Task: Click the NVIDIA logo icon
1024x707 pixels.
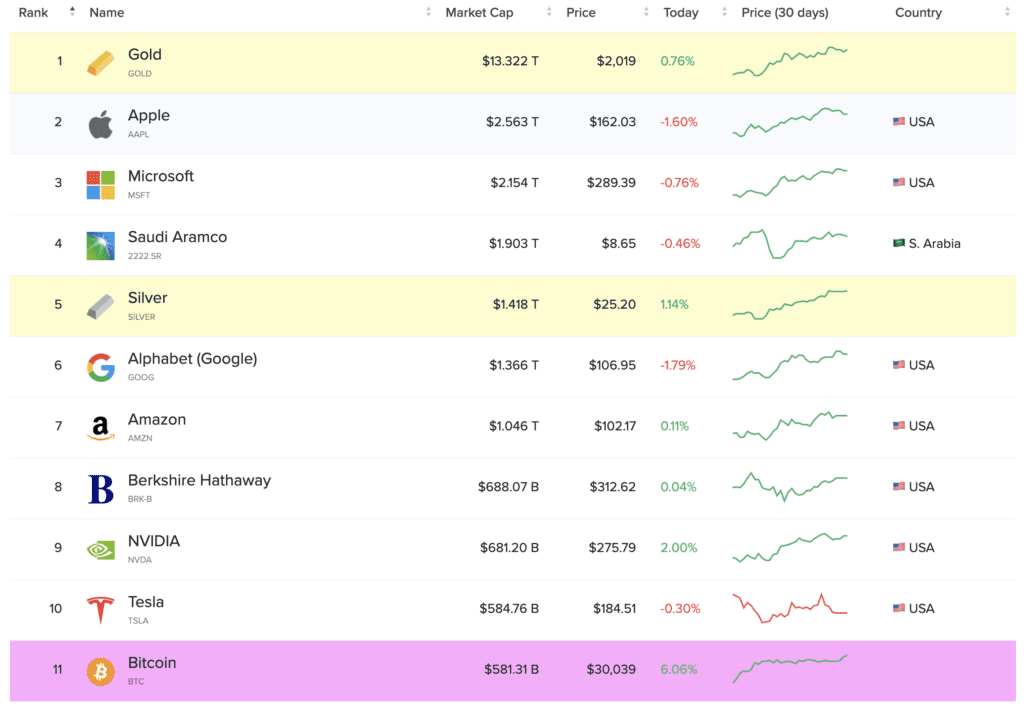Action: (x=101, y=549)
